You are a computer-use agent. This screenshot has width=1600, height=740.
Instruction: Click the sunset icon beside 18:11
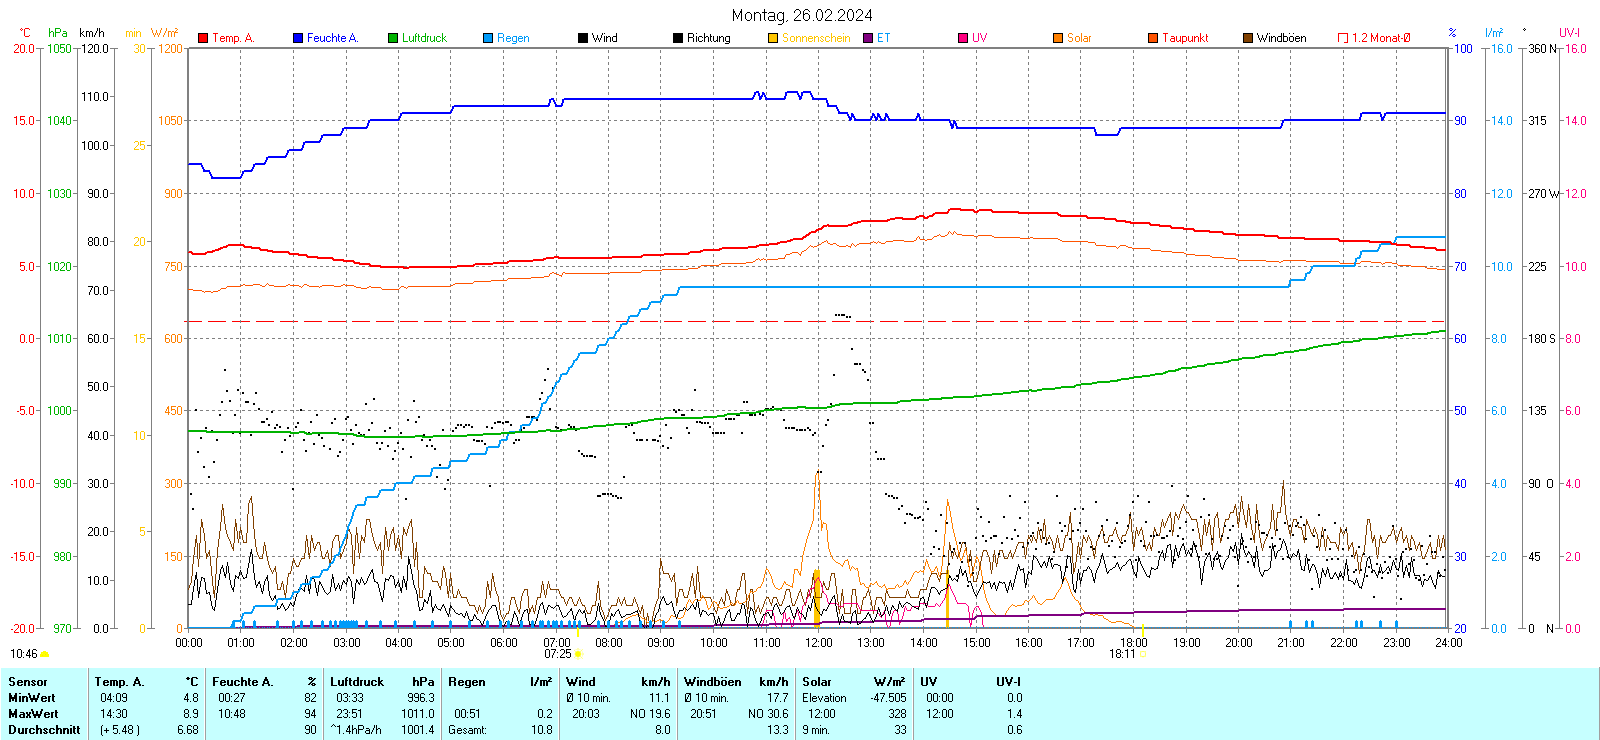pyautogui.click(x=1142, y=654)
